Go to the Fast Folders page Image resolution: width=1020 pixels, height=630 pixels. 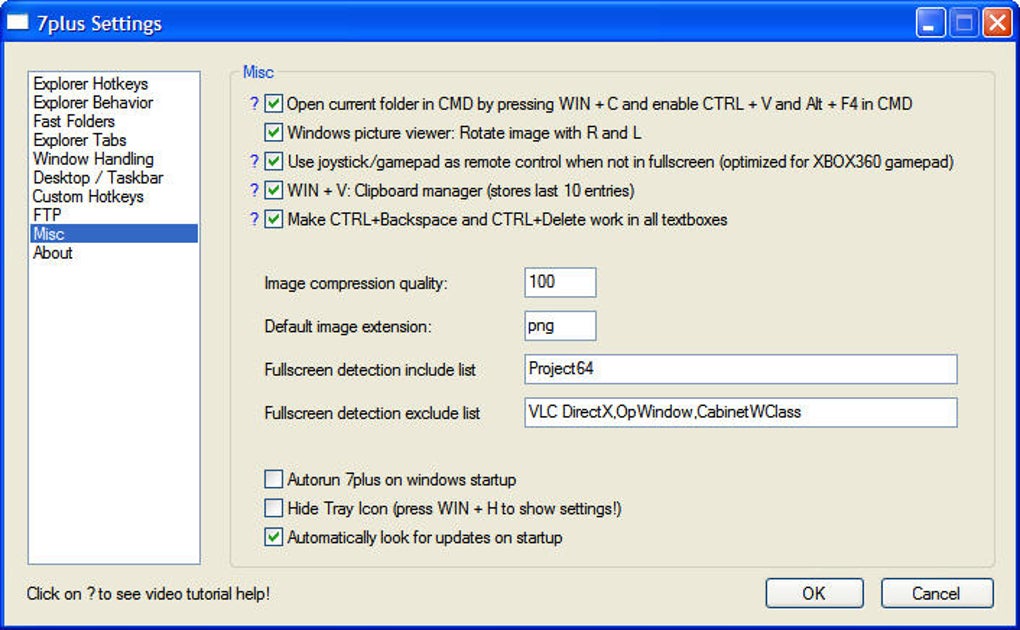(x=114, y=121)
